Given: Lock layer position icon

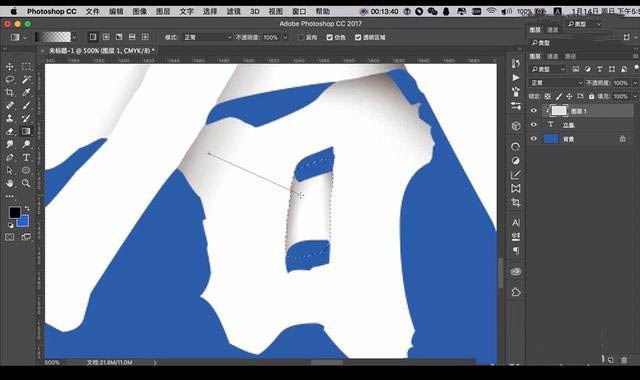Looking at the screenshot, I should pyautogui.click(x=569, y=96).
